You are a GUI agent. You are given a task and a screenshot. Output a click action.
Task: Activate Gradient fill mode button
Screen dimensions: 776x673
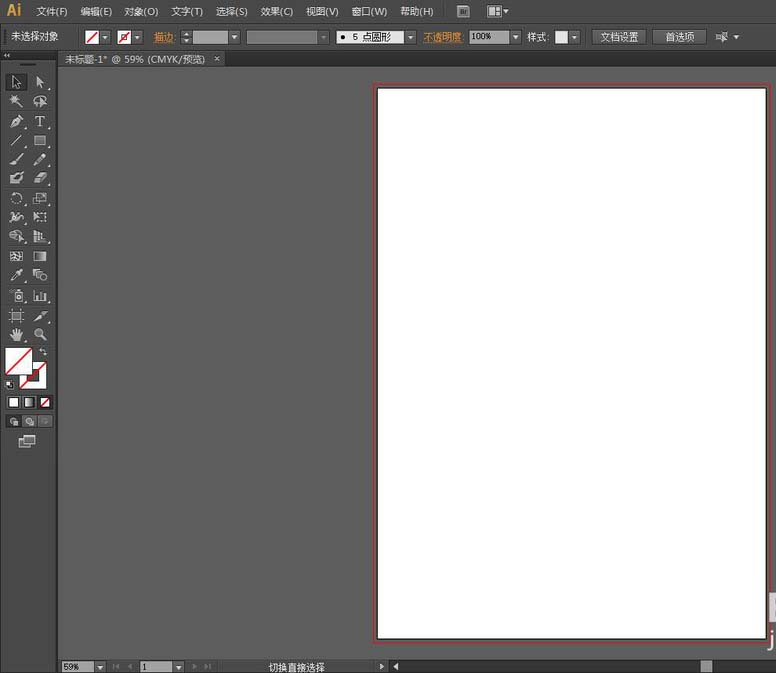(29, 402)
